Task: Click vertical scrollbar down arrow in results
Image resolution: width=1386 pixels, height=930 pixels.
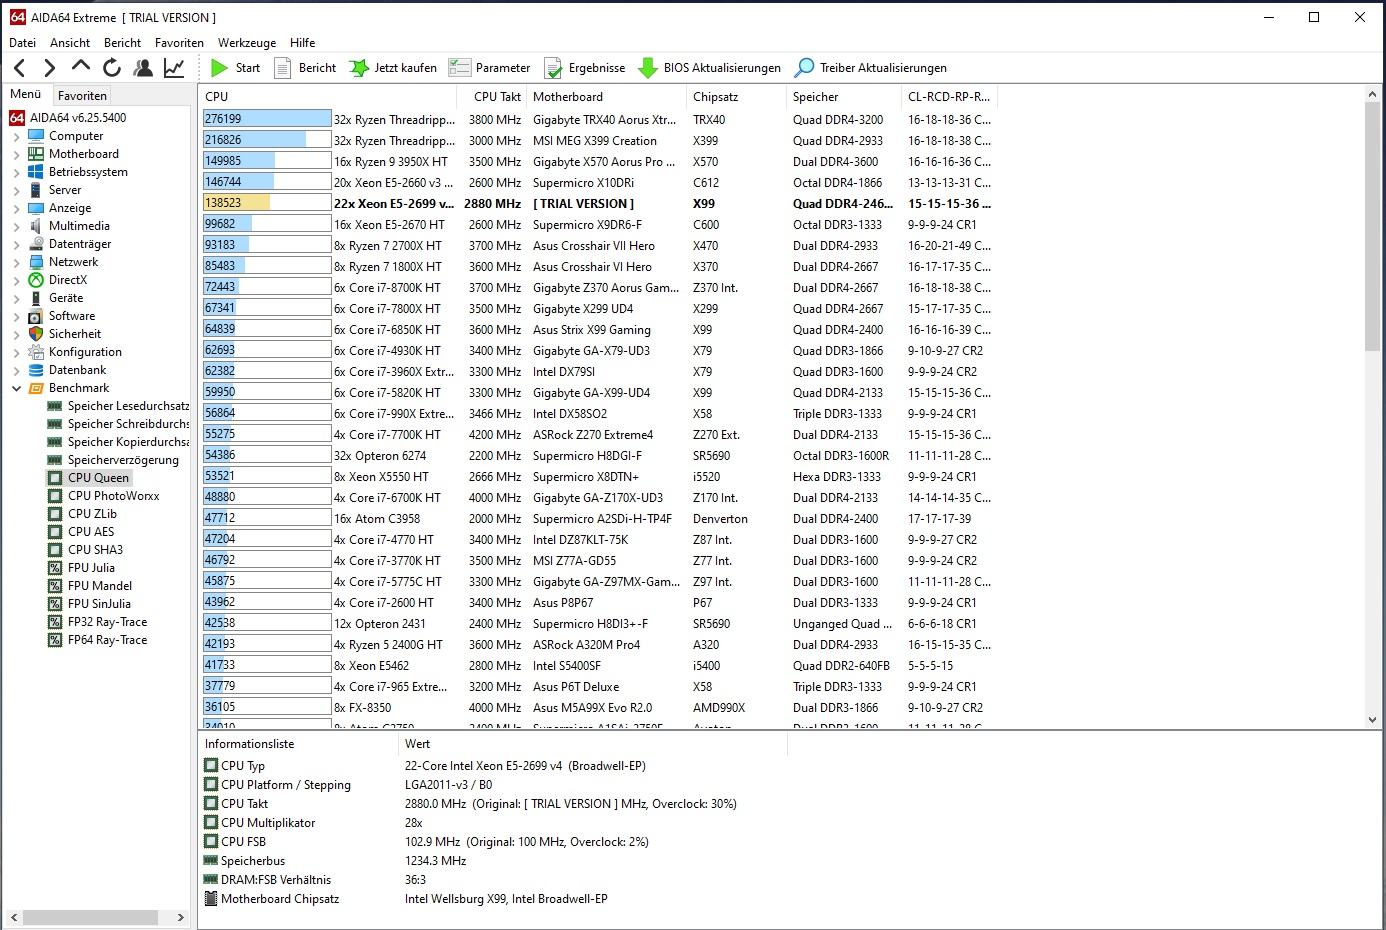Action: tap(1372, 719)
